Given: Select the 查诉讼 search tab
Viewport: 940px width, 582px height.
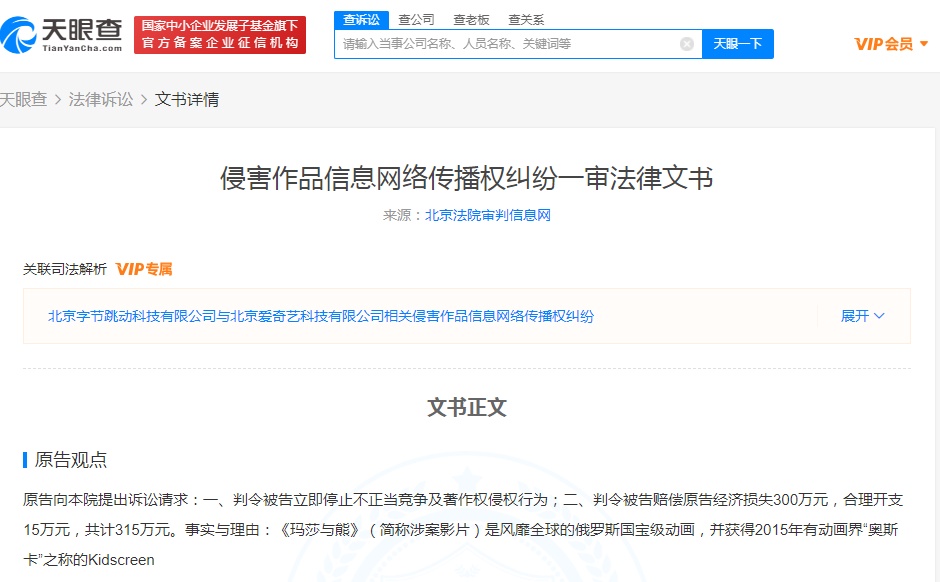Looking at the screenshot, I should coord(361,20).
